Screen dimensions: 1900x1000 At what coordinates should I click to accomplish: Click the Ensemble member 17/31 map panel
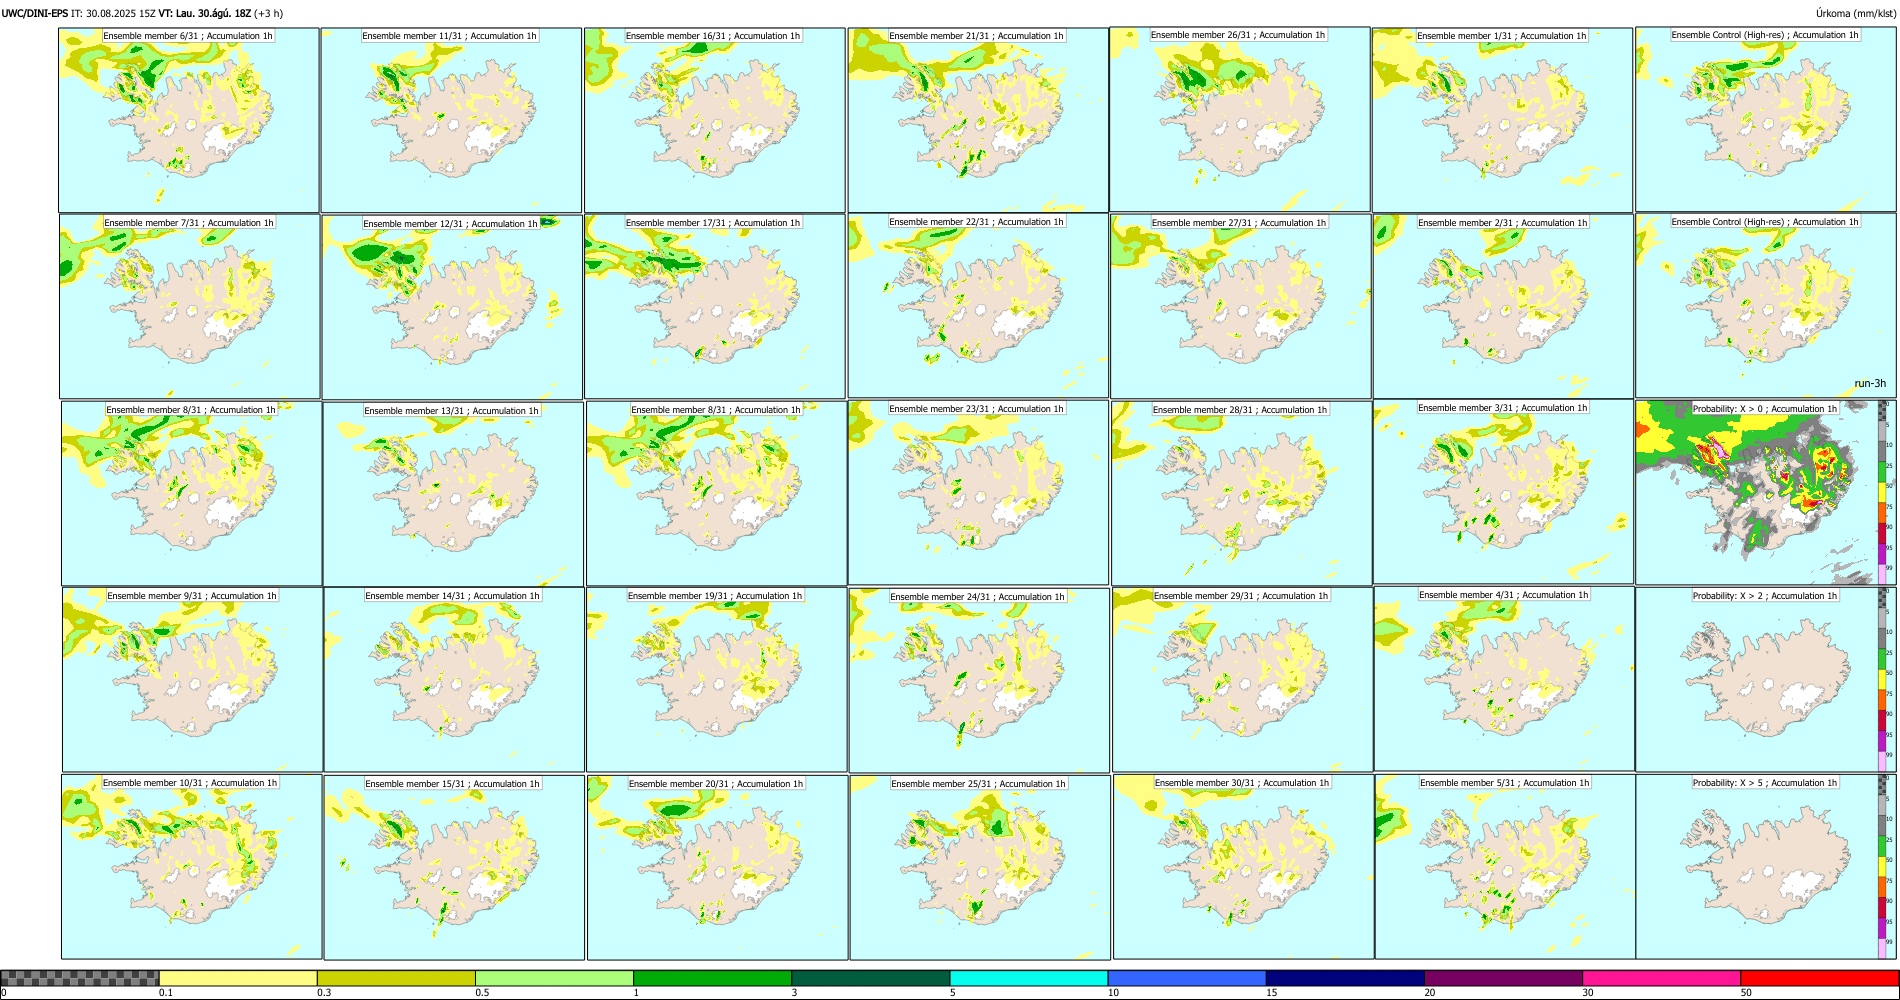coord(715,306)
